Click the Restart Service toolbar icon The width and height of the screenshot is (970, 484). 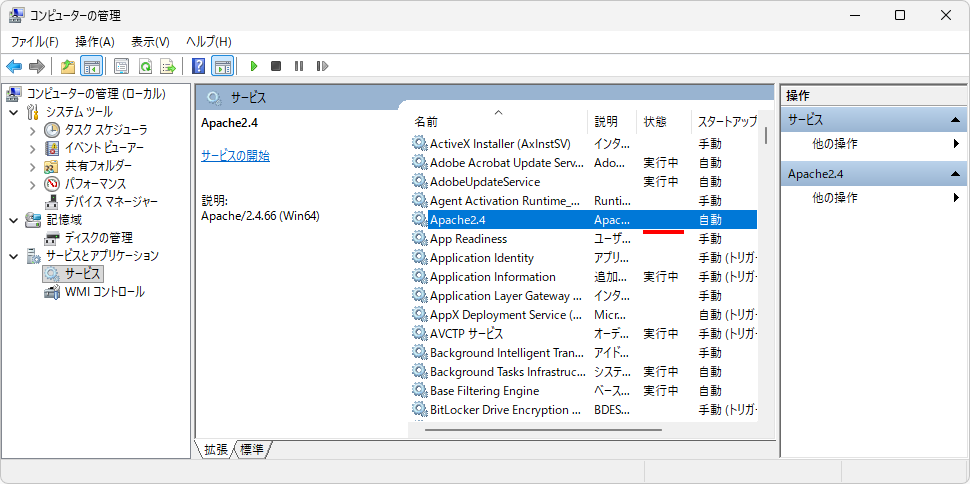tap(322, 66)
